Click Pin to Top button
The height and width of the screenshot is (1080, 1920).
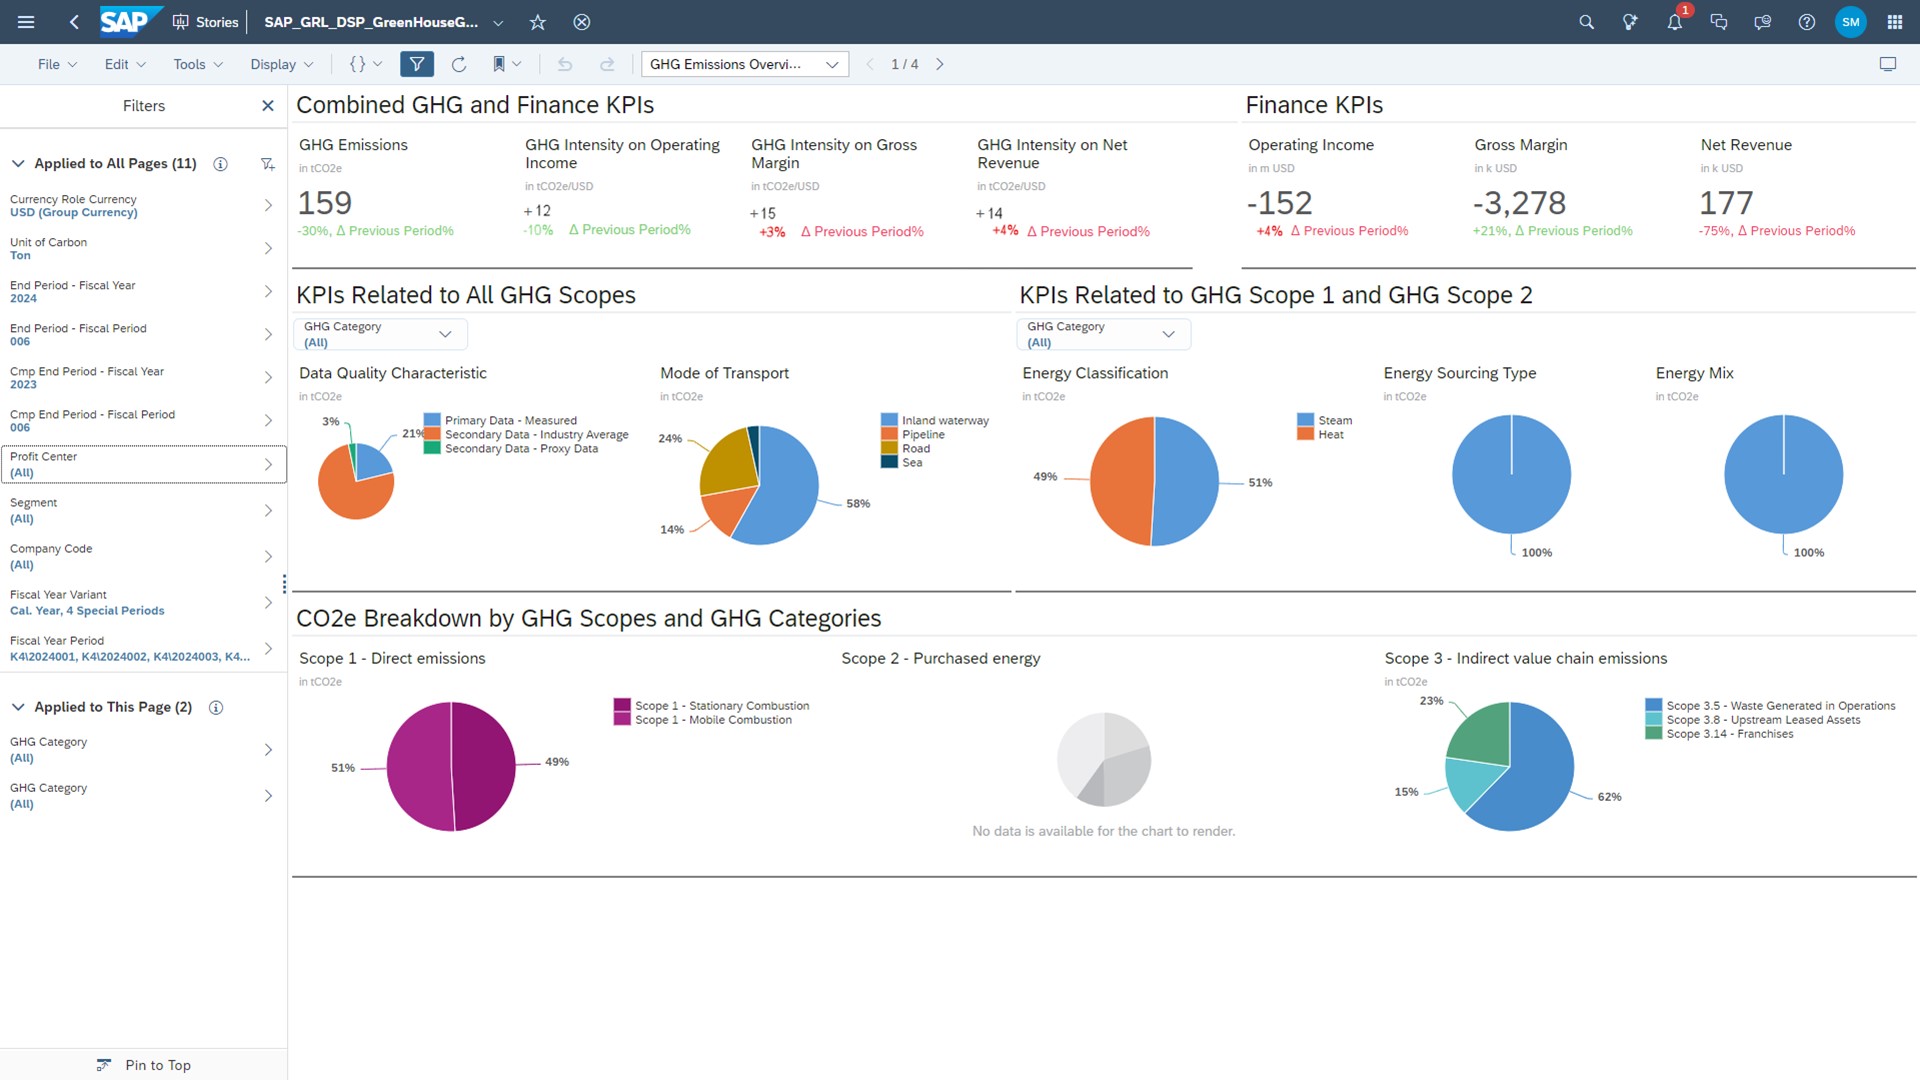(144, 1065)
